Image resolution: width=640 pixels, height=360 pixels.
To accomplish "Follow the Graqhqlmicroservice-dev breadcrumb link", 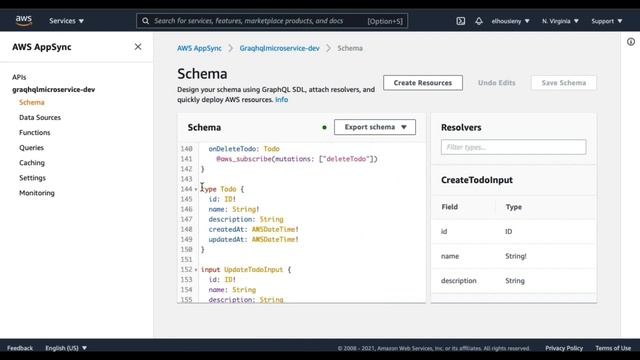I will pyautogui.click(x=280, y=48).
